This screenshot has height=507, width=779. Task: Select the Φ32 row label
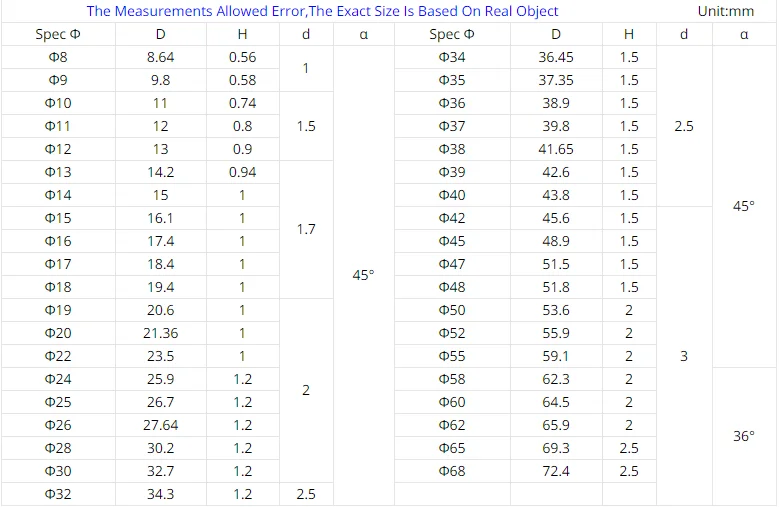pos(58,494)
